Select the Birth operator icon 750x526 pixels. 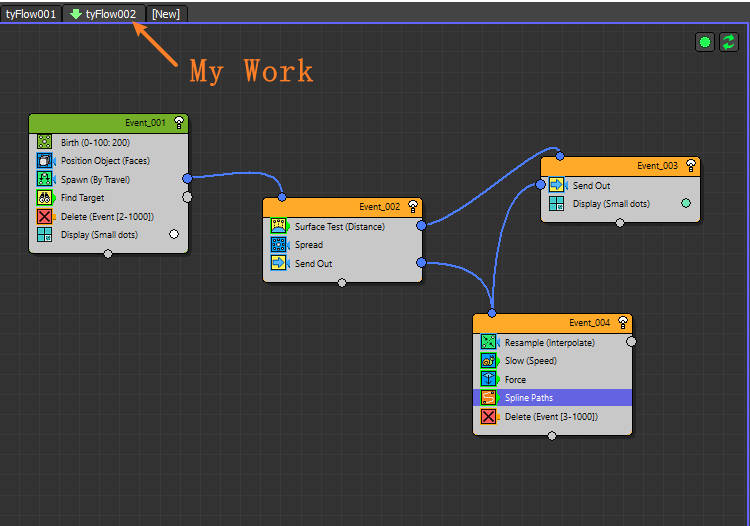(x=44, y=142)
